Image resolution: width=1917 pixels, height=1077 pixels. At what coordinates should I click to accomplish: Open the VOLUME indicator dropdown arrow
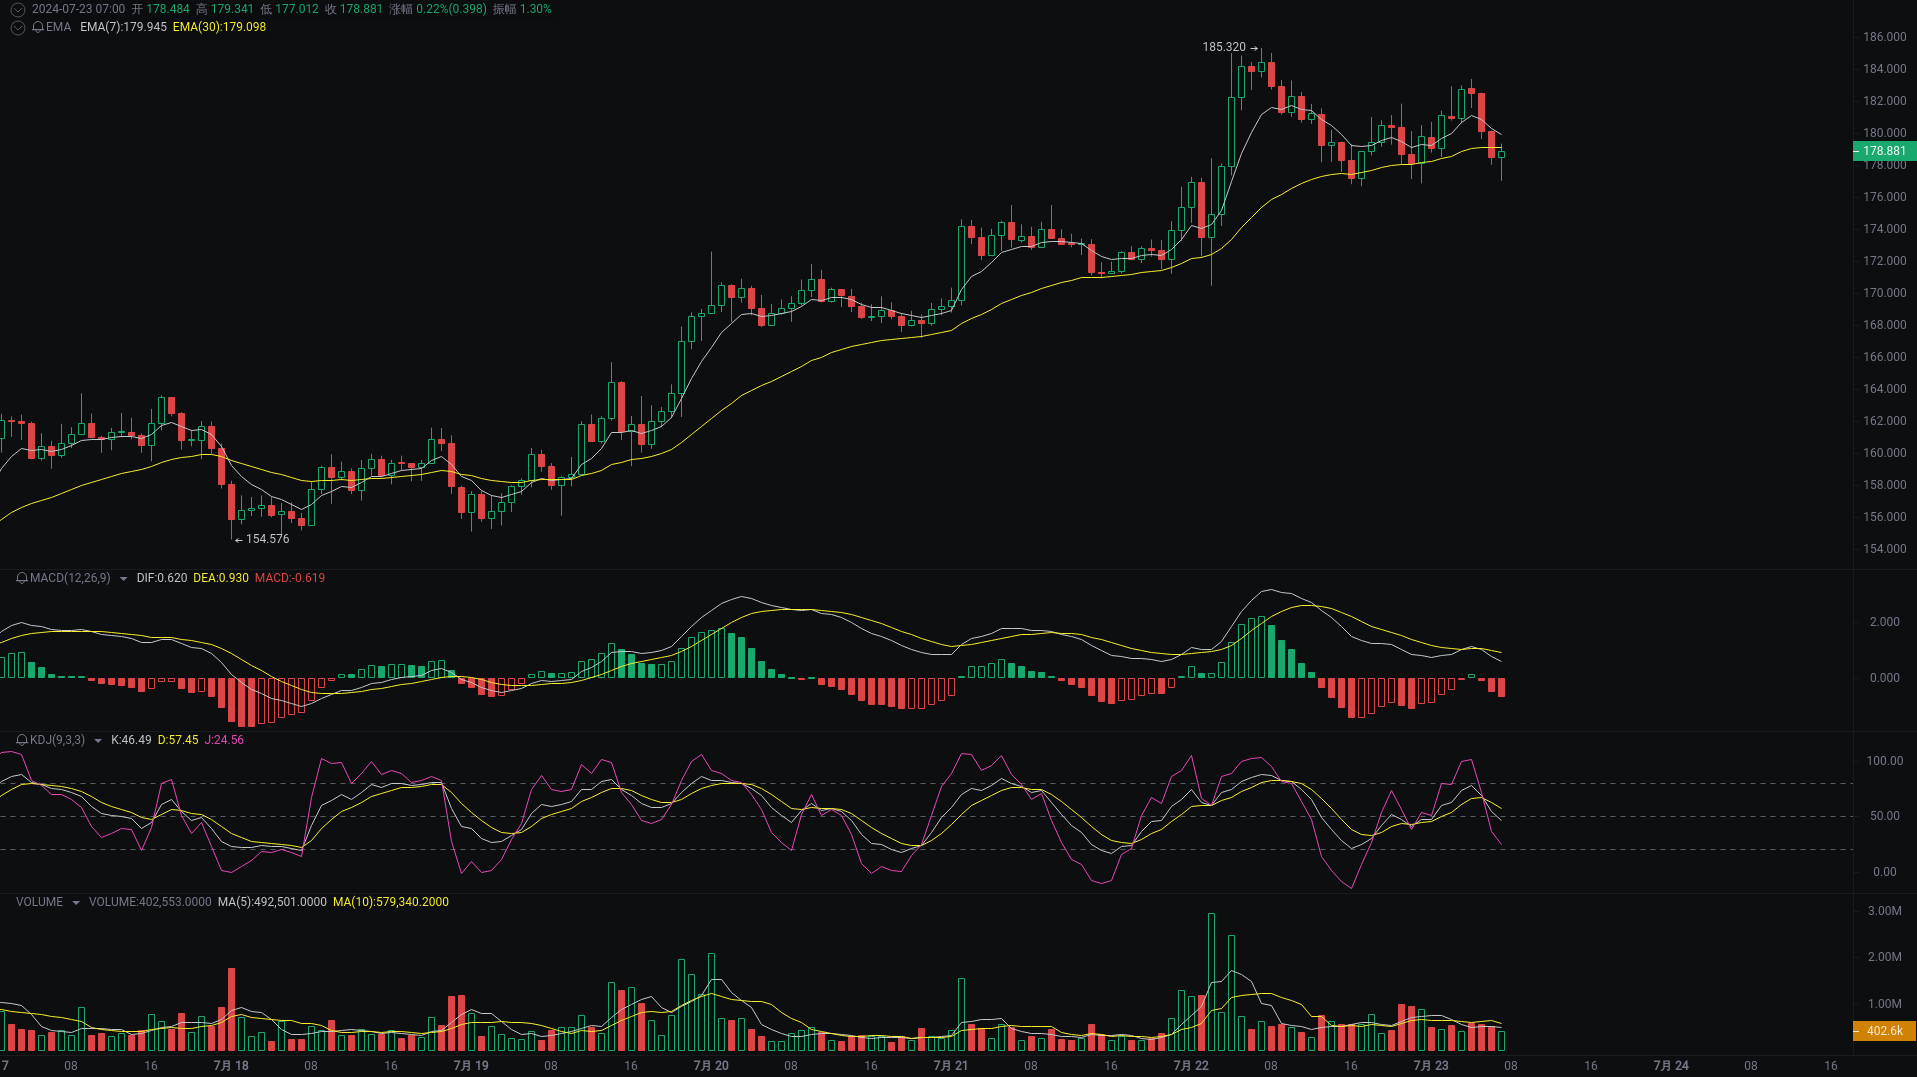coord(76,902)
